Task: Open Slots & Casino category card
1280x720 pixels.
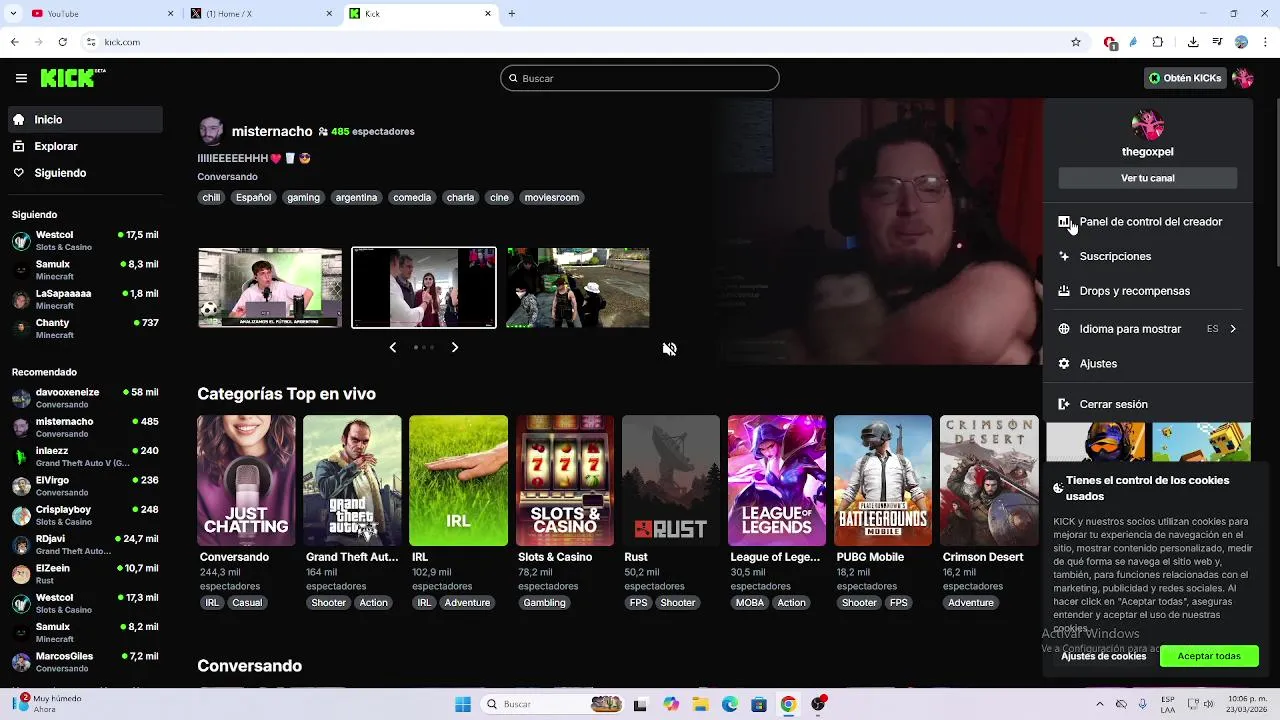Action: click(564, 481)
